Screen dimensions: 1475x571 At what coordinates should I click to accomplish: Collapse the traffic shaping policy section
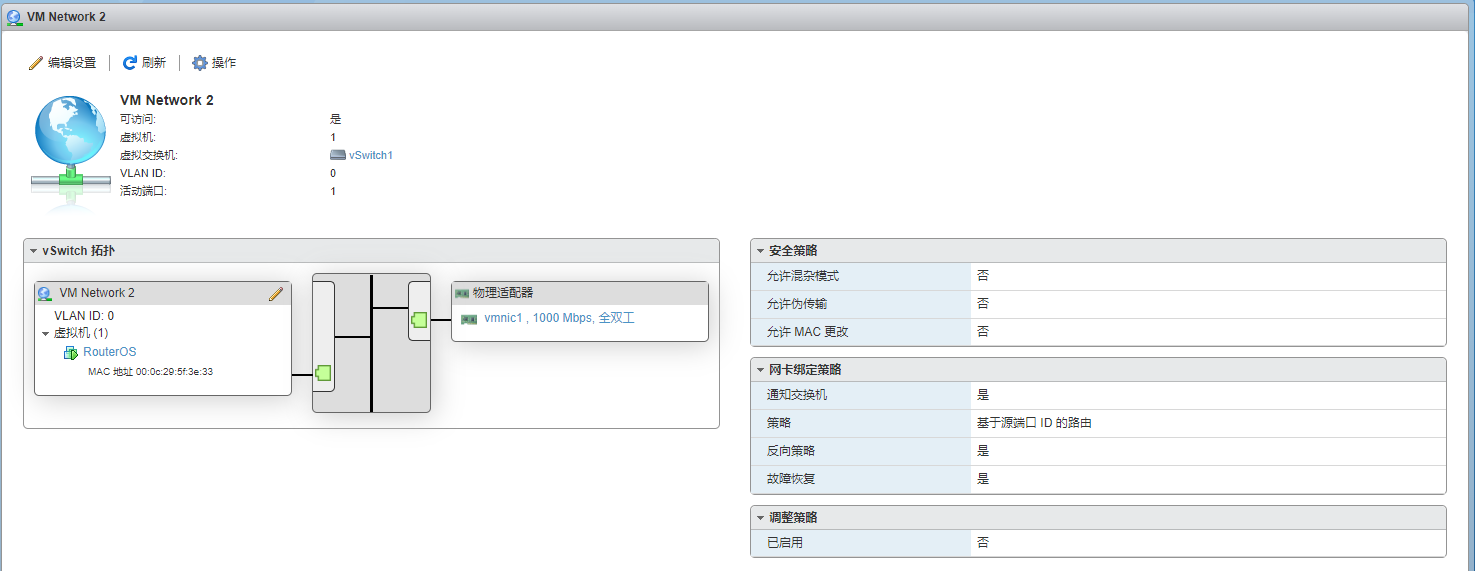click(x=760, y=518)
